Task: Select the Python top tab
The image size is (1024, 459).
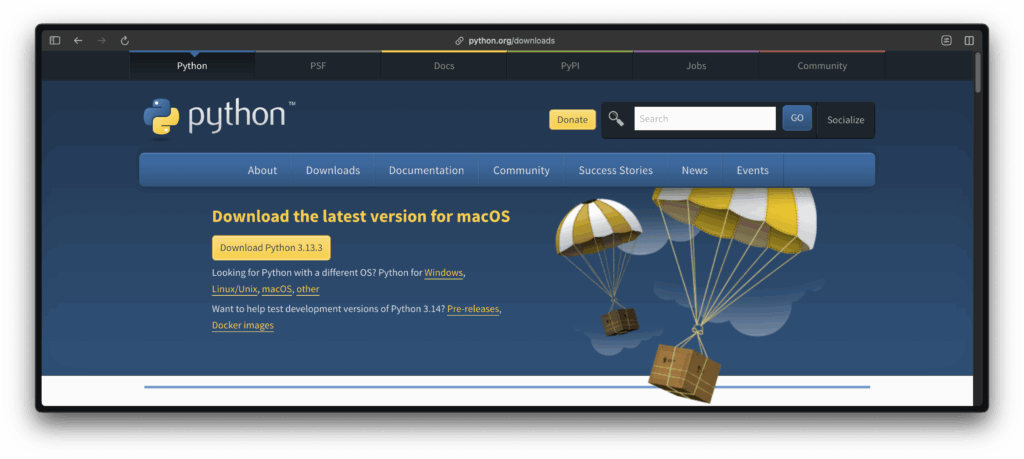Action: (192, 66)
